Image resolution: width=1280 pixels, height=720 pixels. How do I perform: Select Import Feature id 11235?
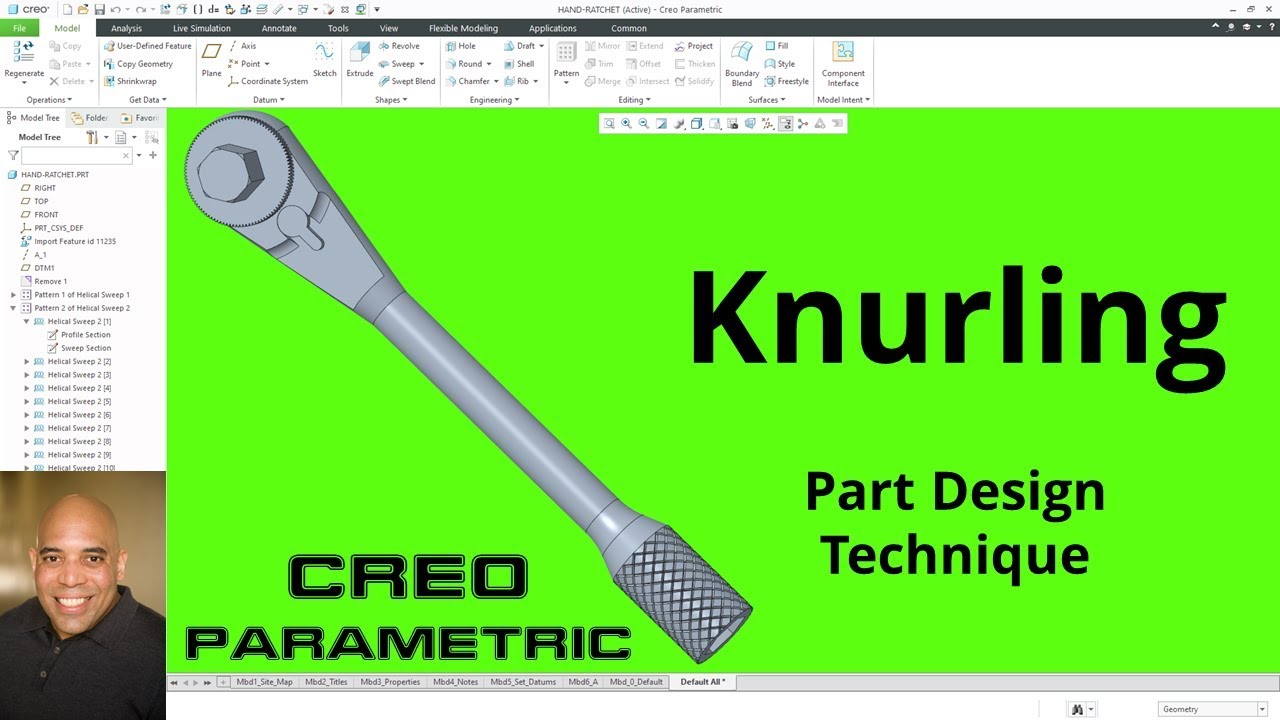pyautogui.click(x=68, y=241)
